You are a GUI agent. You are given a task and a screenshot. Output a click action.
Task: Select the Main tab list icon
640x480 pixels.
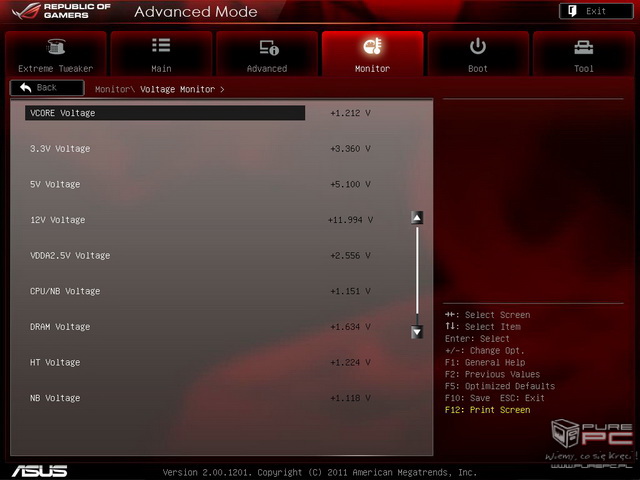(x=161, y=46)
